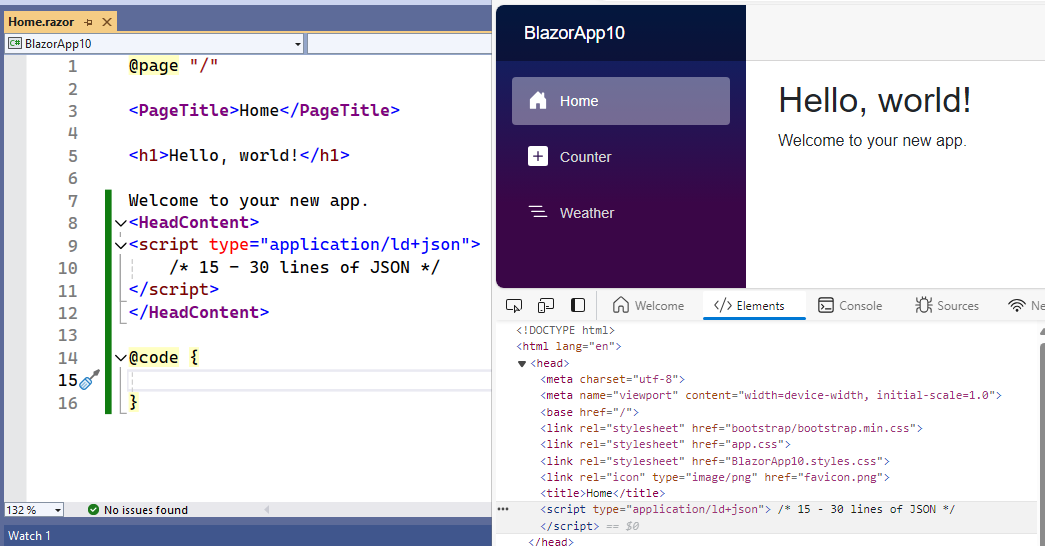Open the three-dot menu beside the script node
Screen dimensions: 1045x546
[503, 509]
